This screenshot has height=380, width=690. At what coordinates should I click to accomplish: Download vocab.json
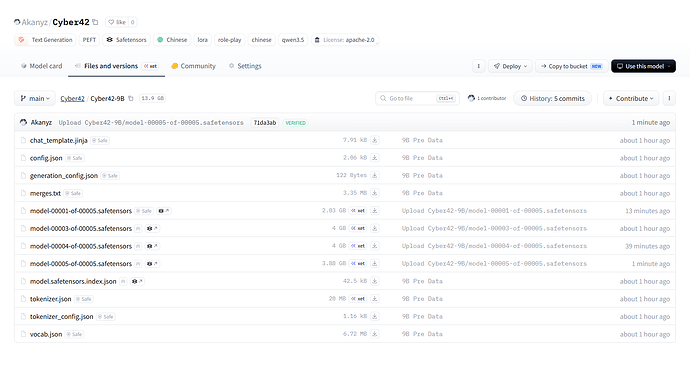click(x=374, y=334)
